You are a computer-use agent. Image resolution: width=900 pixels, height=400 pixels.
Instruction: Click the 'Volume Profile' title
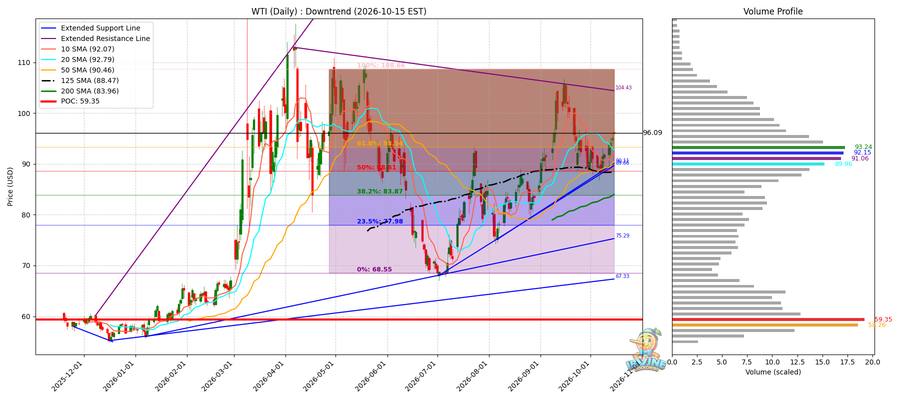pyautogui.click(x=773, y=11)
